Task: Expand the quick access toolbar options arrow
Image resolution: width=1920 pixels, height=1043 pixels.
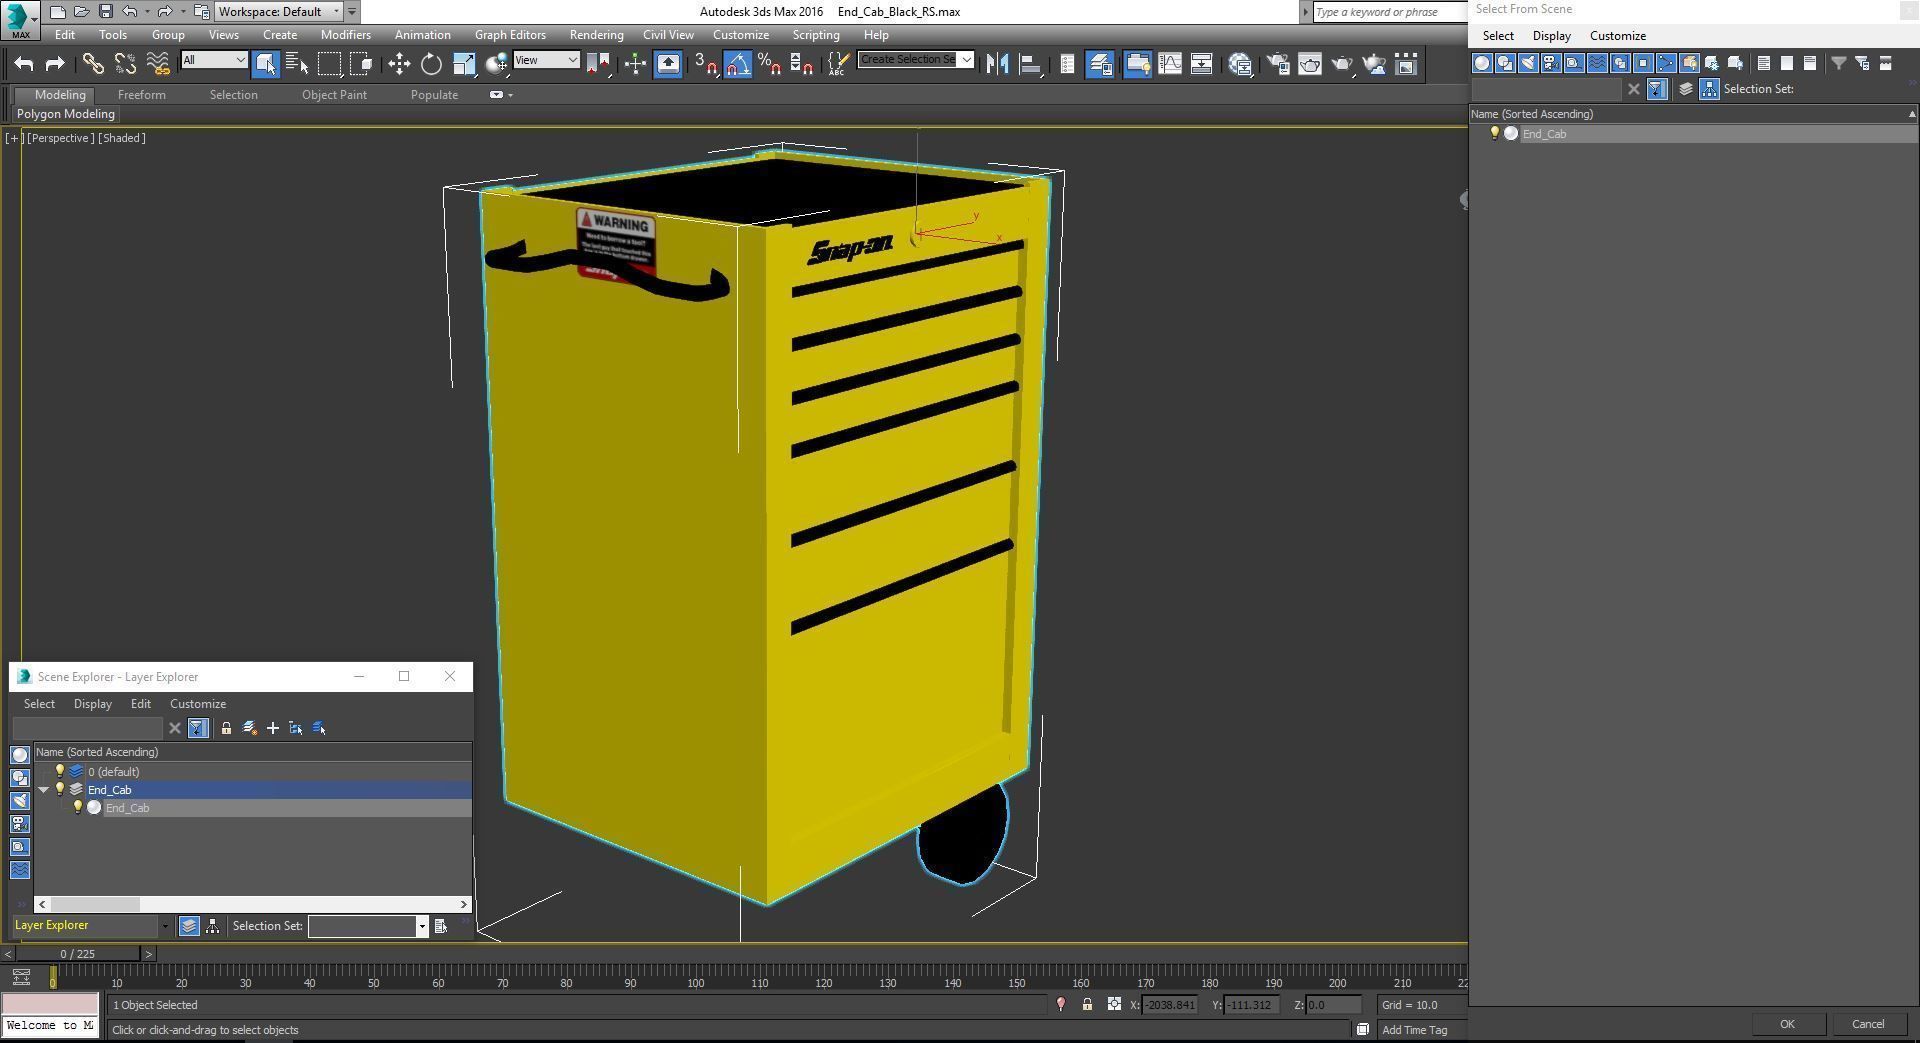Action: click(x=352, y=12)
